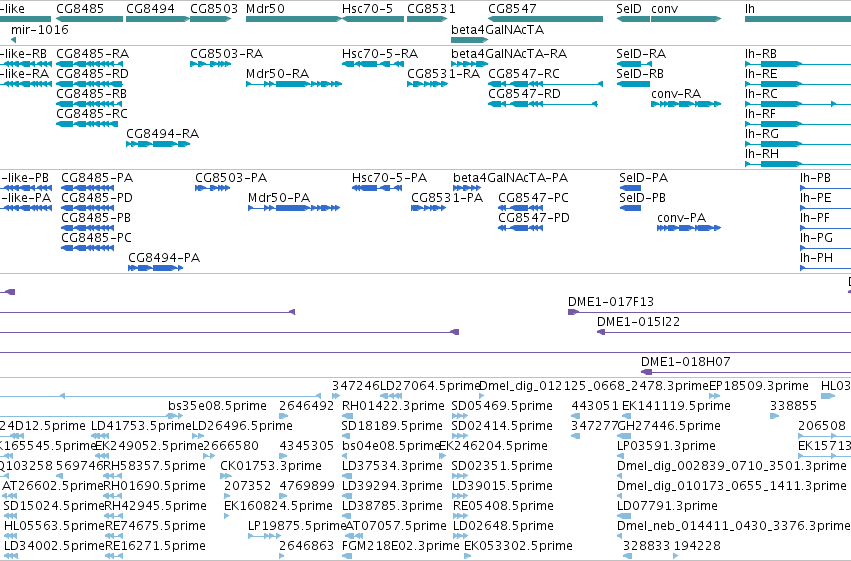Select protein SelD-PA
Viewport: 851px width, 561px height.
click(630, 188)
